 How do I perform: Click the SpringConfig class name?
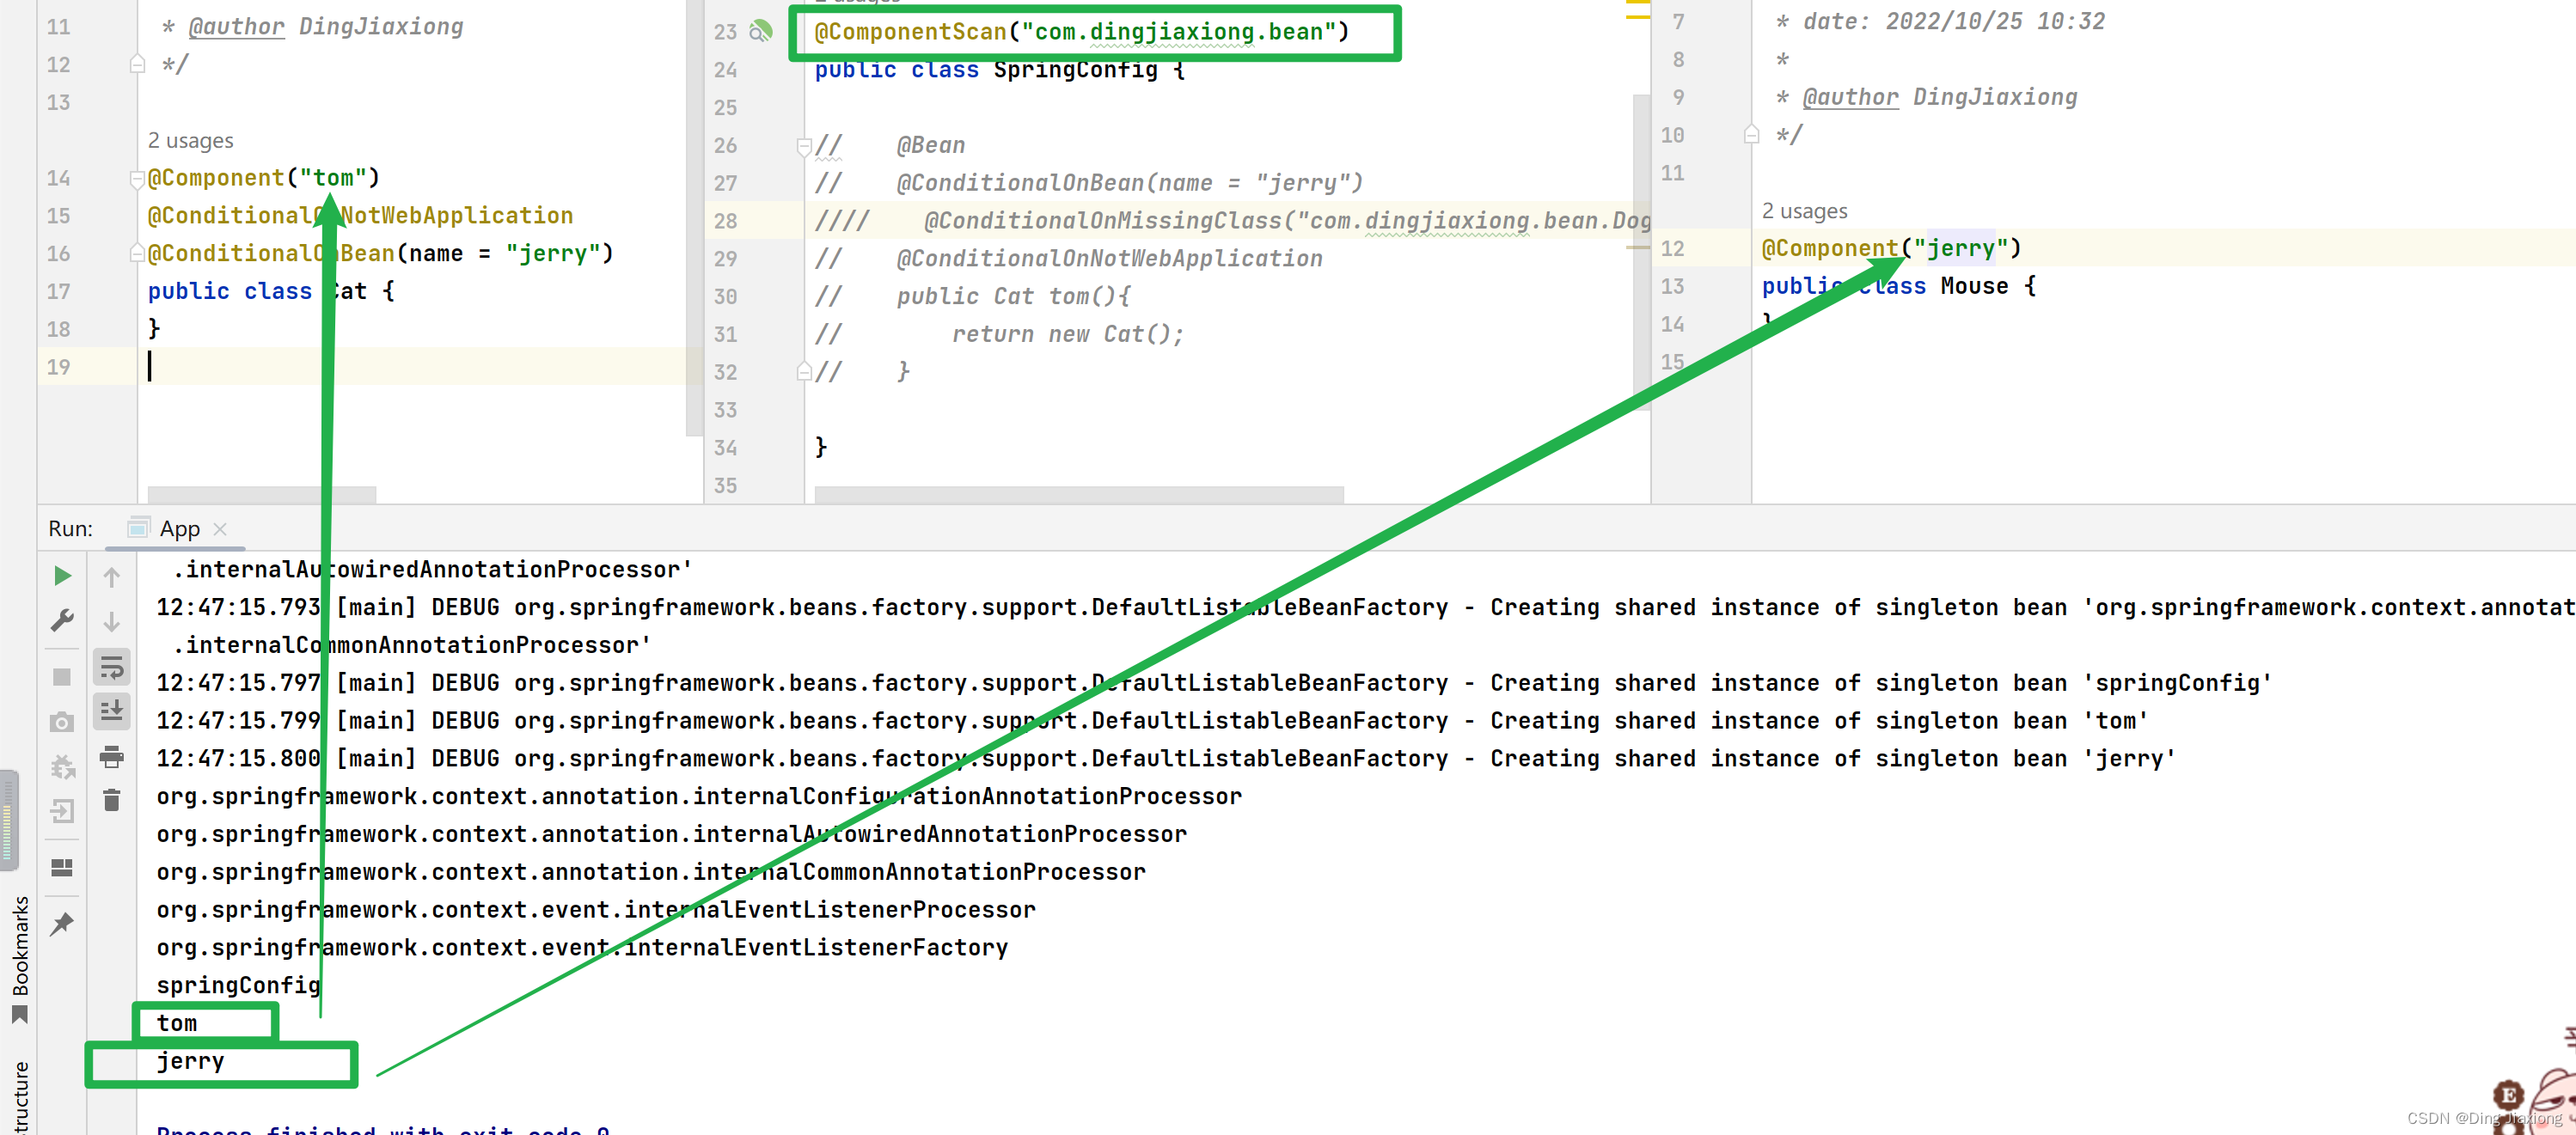[x=1075, y=70]
